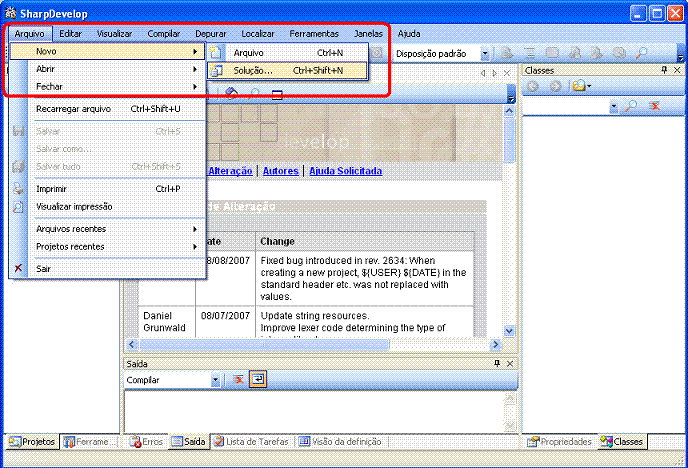Image resolution: width=688 pixels, height=468 pixels.
Task: Click the horizontal scrollbar left arrow
Action: click(132, 344)
